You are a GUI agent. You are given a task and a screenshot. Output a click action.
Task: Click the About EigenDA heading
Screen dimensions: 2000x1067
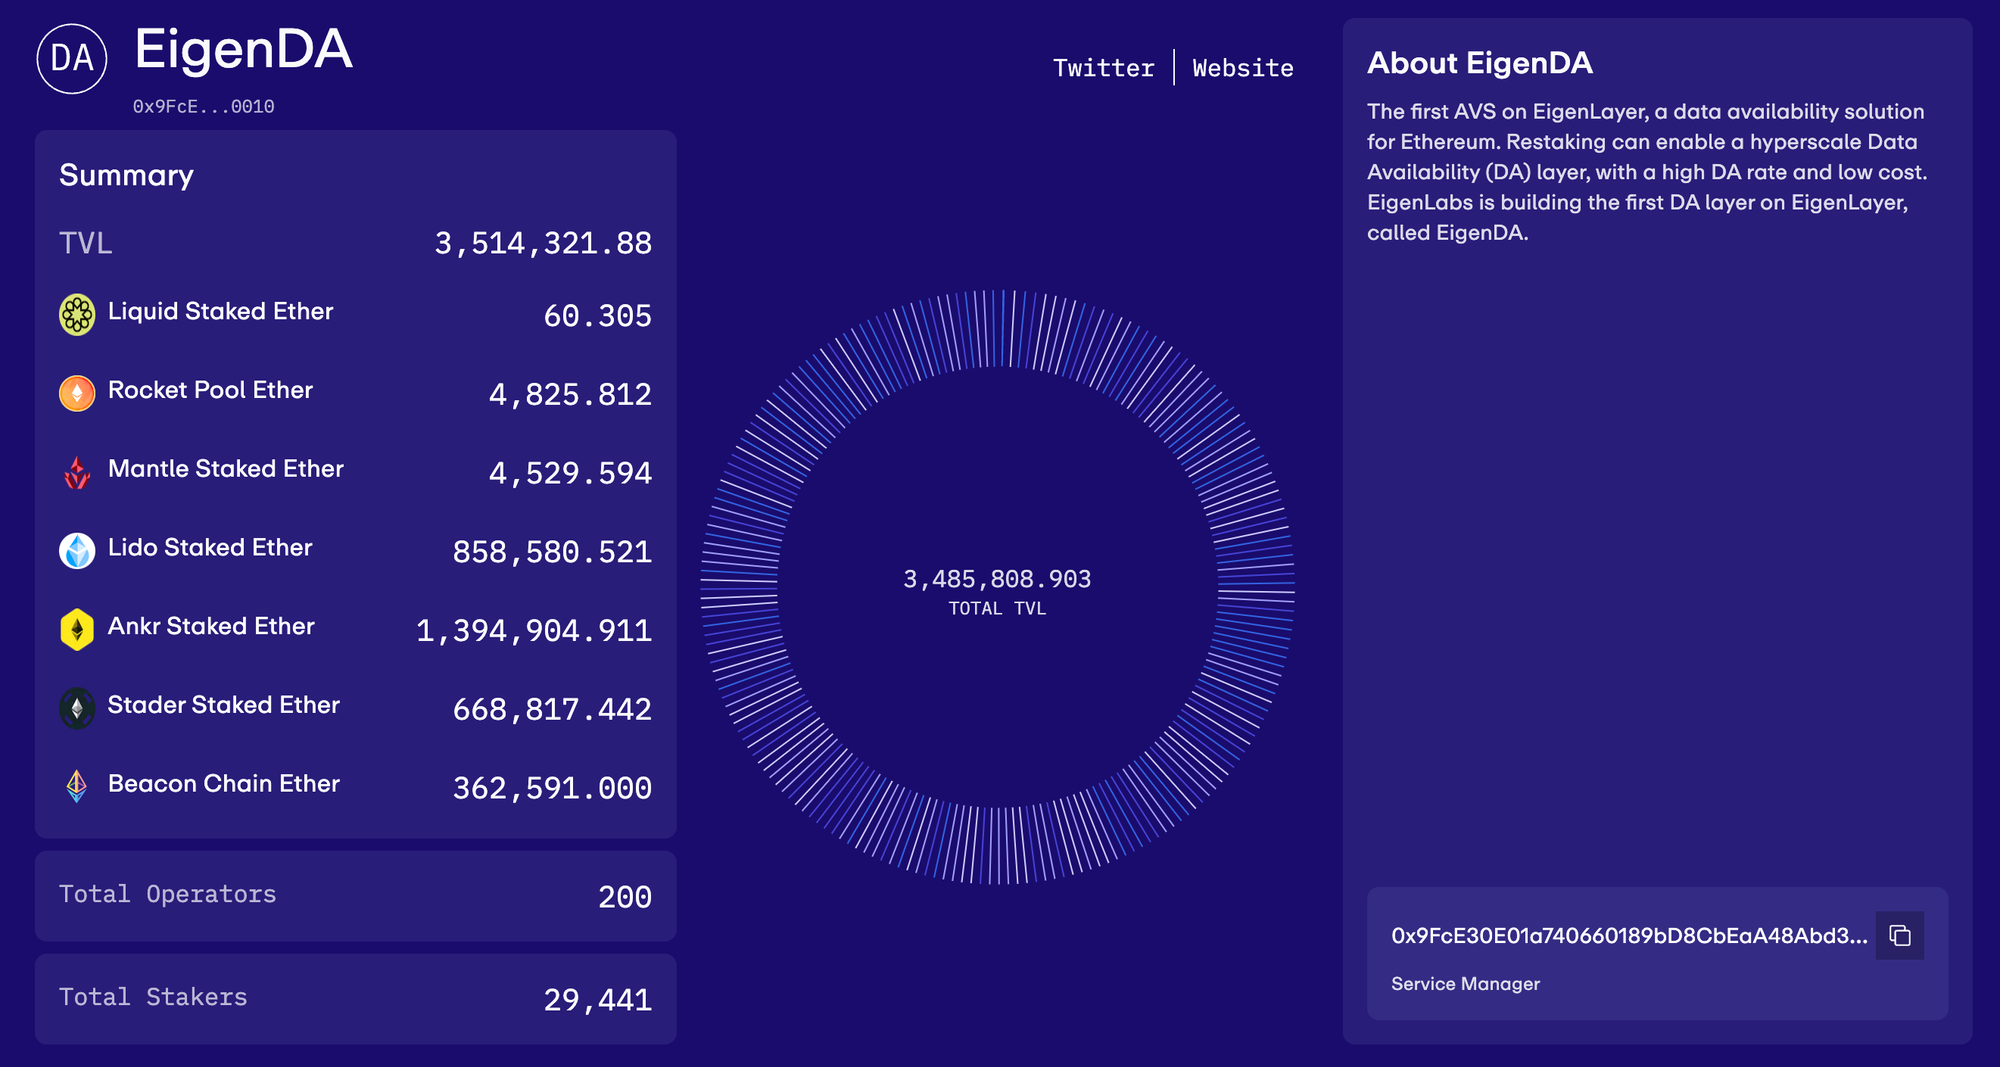point(1479,63)
